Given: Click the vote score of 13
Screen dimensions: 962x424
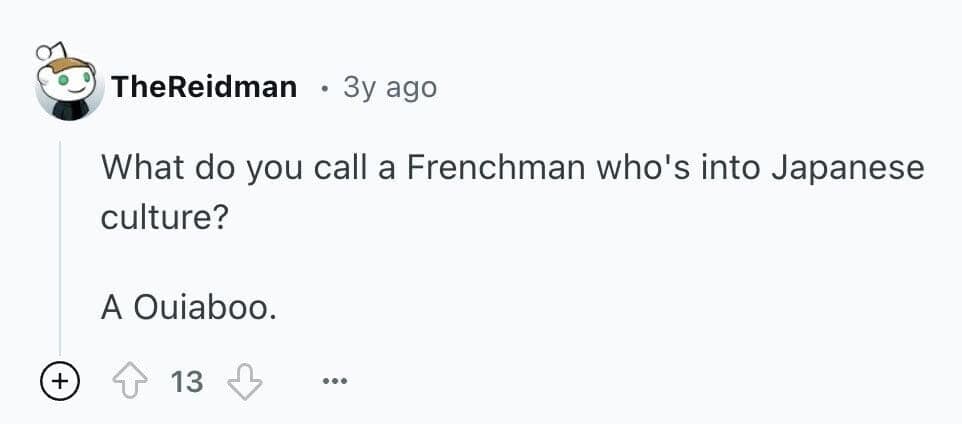Looking at the screenshot, I should pyautogui.click(x=187, y=381).
